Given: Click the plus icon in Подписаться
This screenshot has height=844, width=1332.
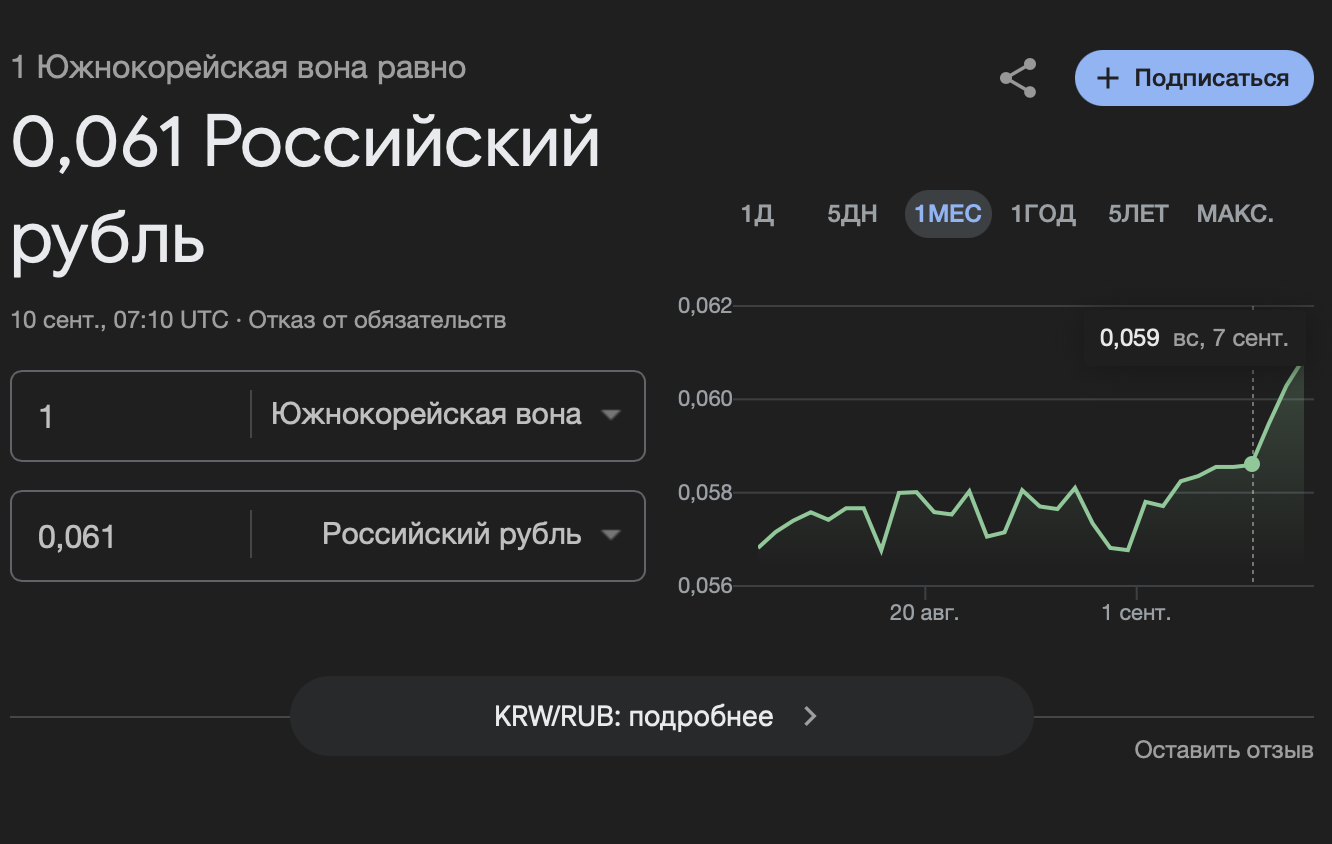Looking at the screenshot, I should (x=1107, y=78).
